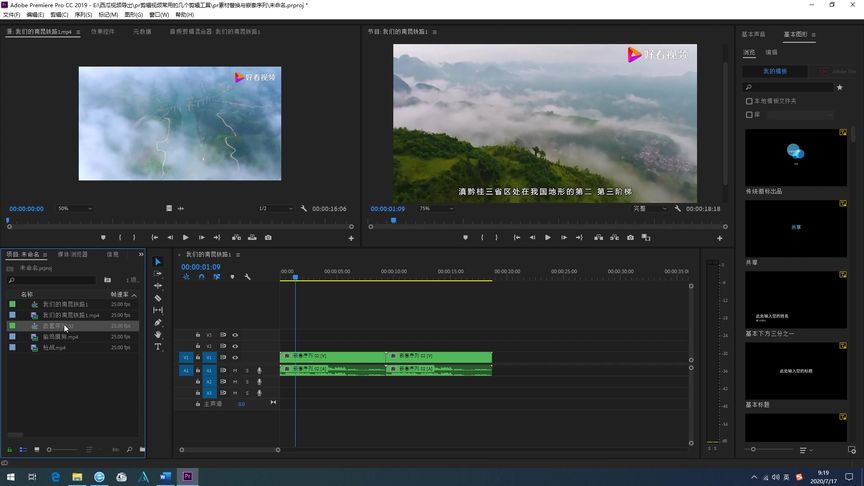Click the 基本下方三分之一 template thumbnail

(796, 300)
